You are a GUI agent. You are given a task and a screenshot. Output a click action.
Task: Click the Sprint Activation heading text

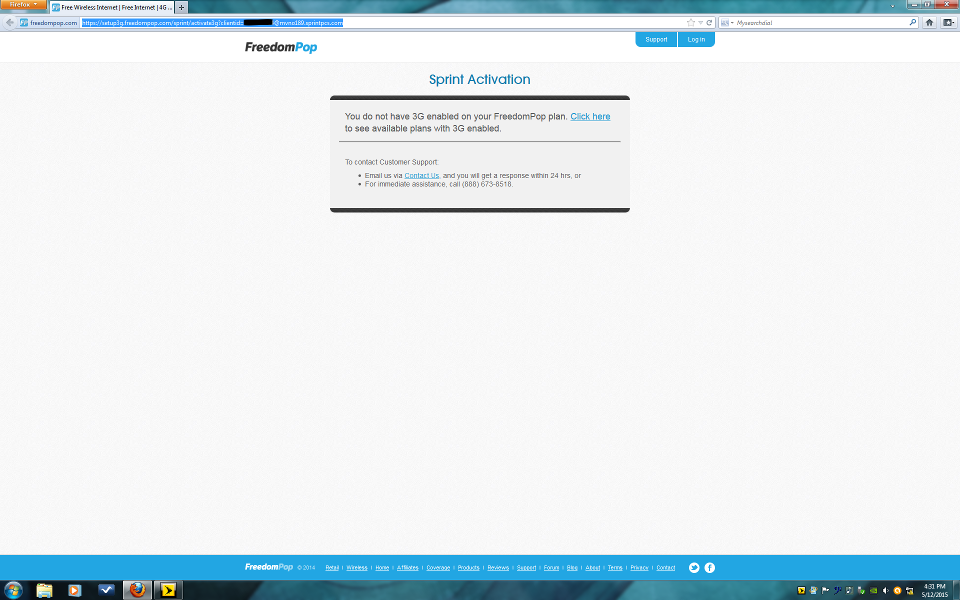coord(479,80)
